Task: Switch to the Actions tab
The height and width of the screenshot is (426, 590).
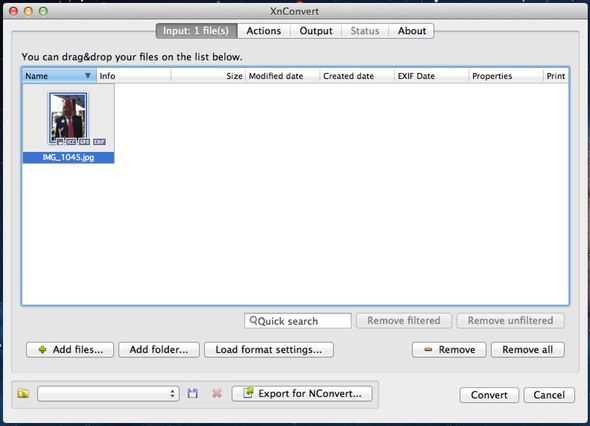Action: pos(263,31)
